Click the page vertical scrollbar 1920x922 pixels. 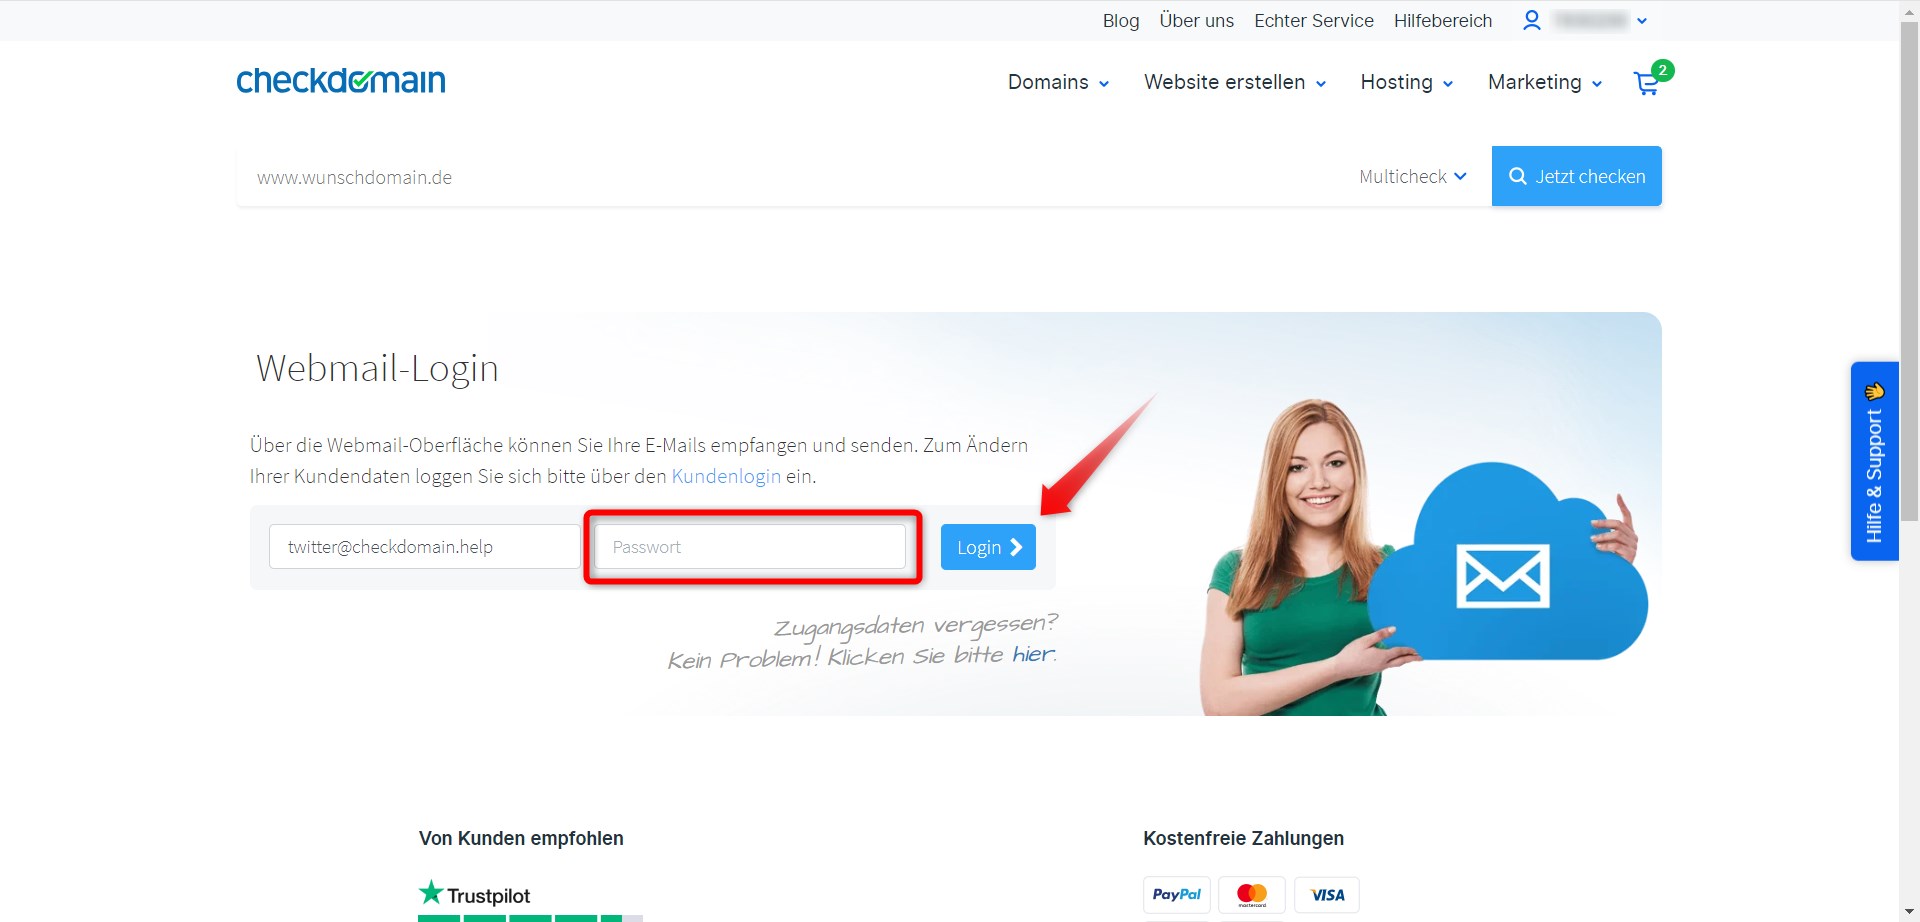(x=1909, y=270)
